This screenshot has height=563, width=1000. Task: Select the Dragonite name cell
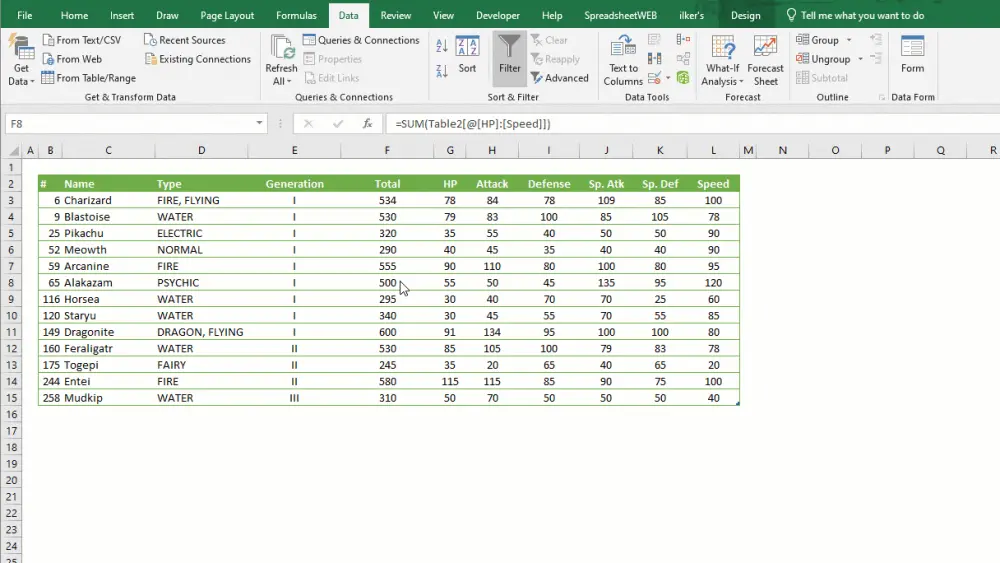click(x=108, y=332)
